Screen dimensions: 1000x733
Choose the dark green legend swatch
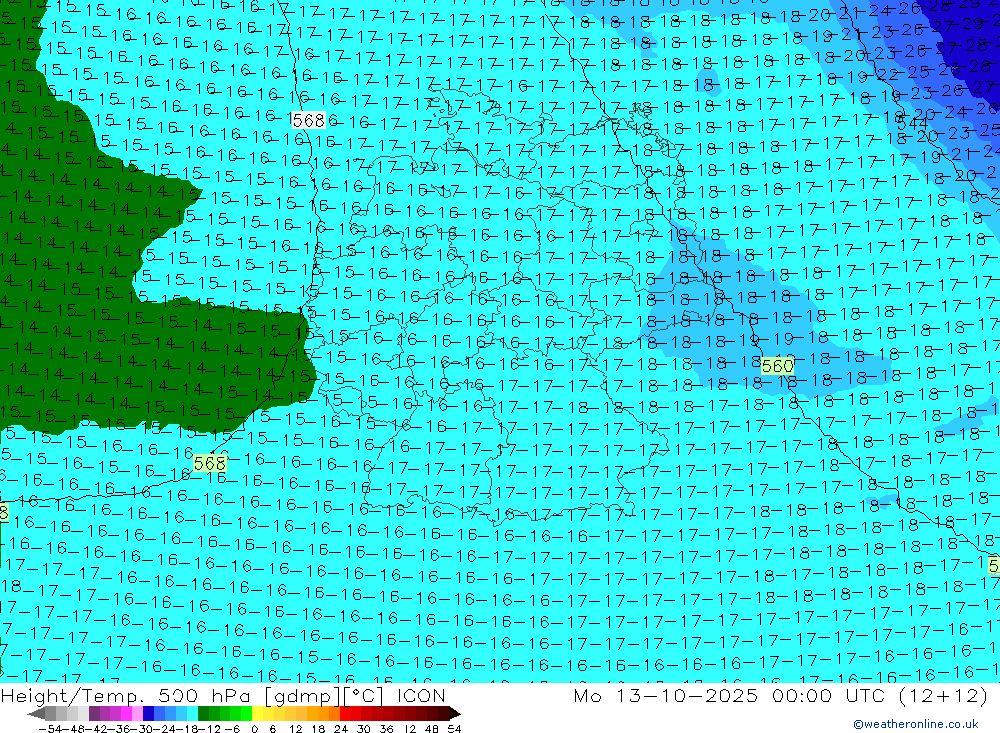(x=205, y=714)
